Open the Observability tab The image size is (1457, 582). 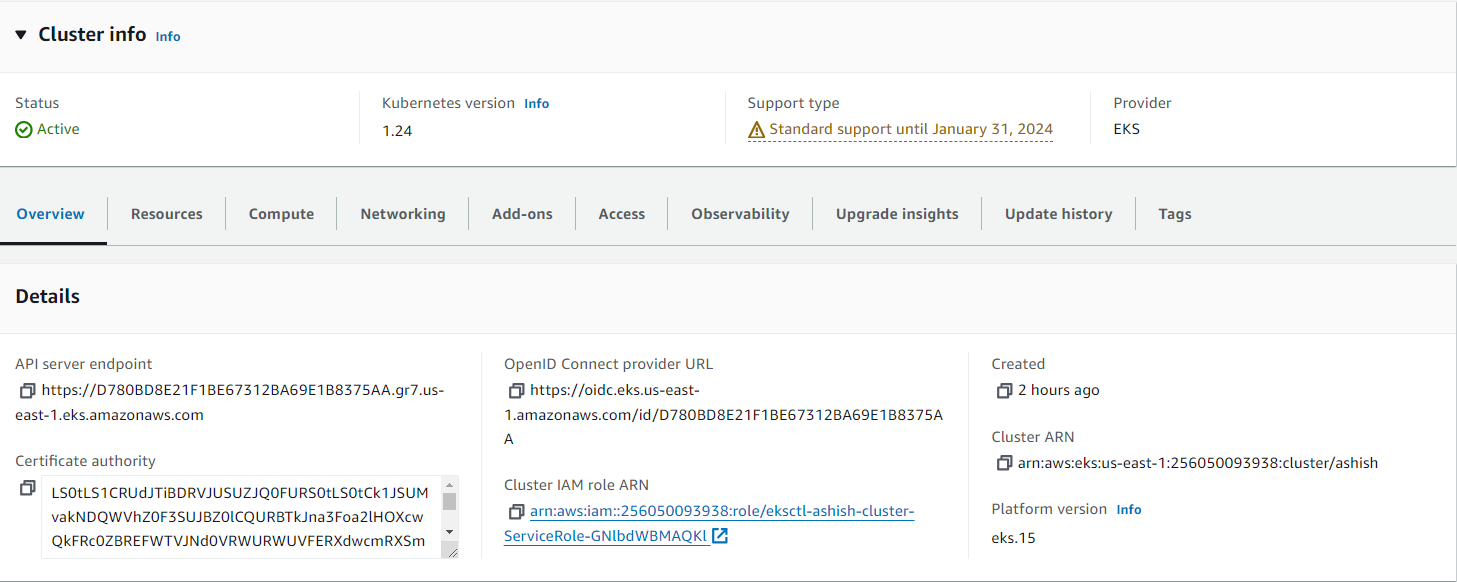740,214
